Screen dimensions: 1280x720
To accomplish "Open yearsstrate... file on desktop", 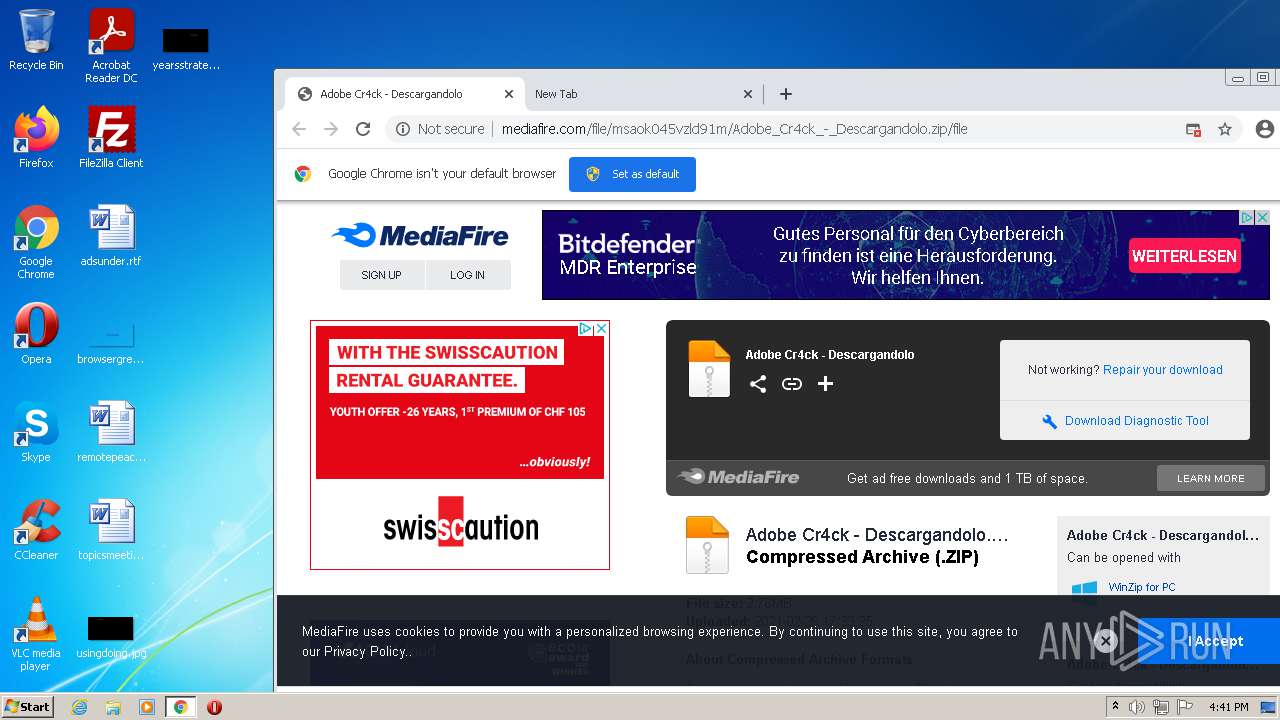I will click(186, 50).
